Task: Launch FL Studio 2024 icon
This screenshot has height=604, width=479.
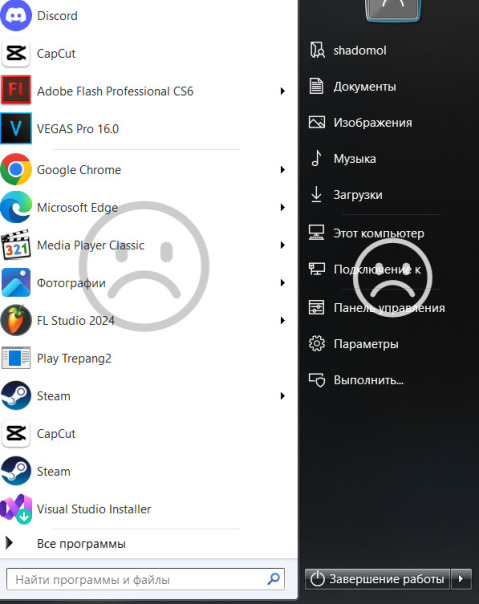Action: (x=16, y=320)
